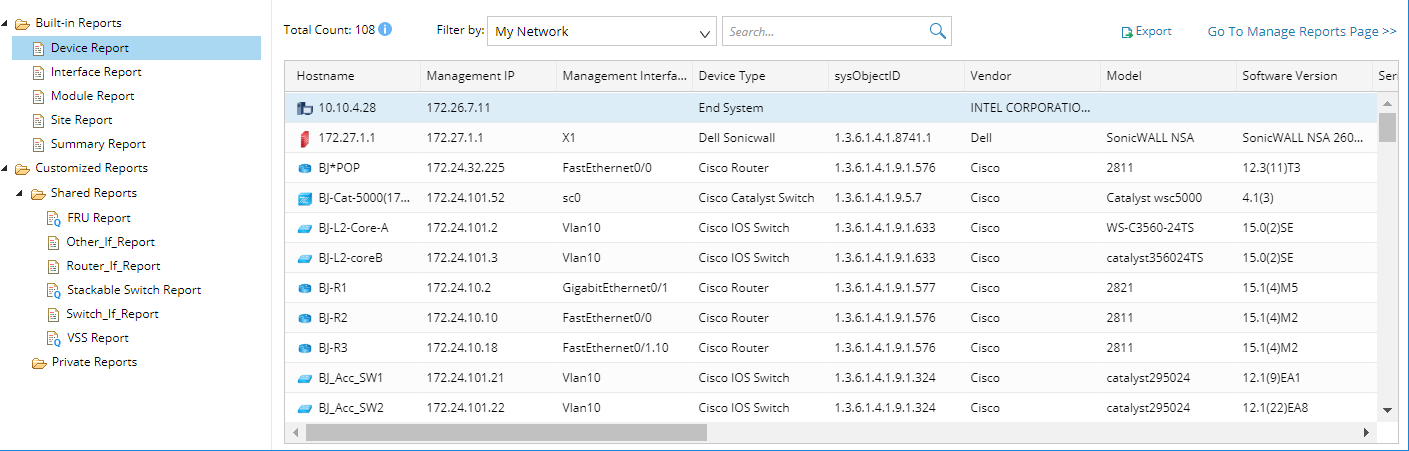Click the Export button
The width and height of the screenshot is (1409, 451).
click(1153, 31)
